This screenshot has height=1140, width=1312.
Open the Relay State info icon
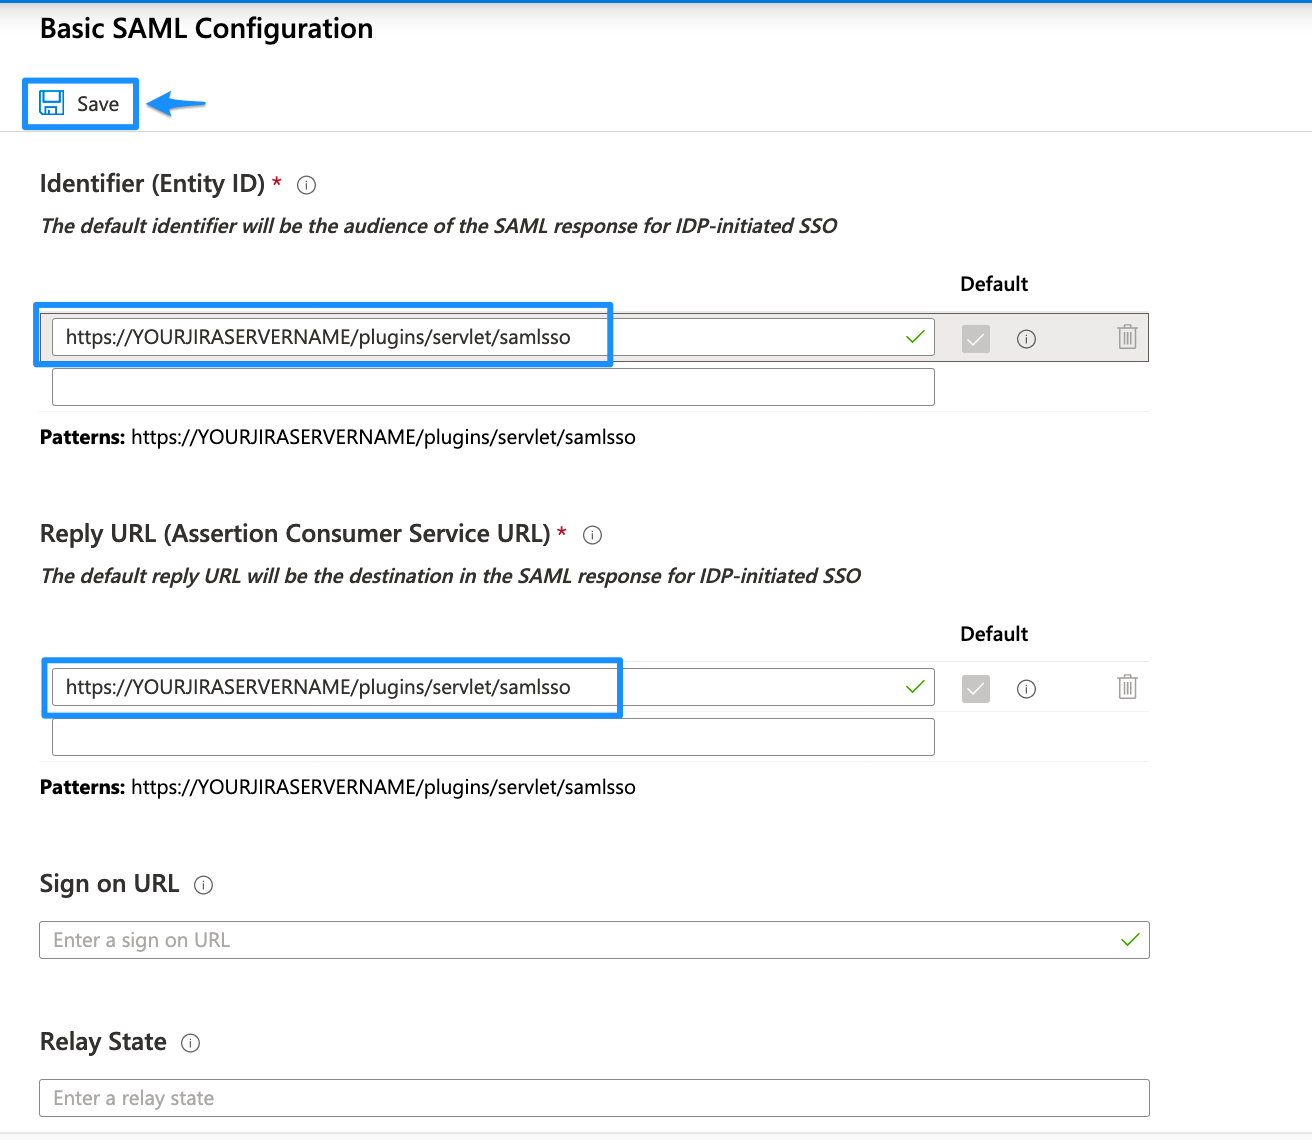[x=190, y=1043]
